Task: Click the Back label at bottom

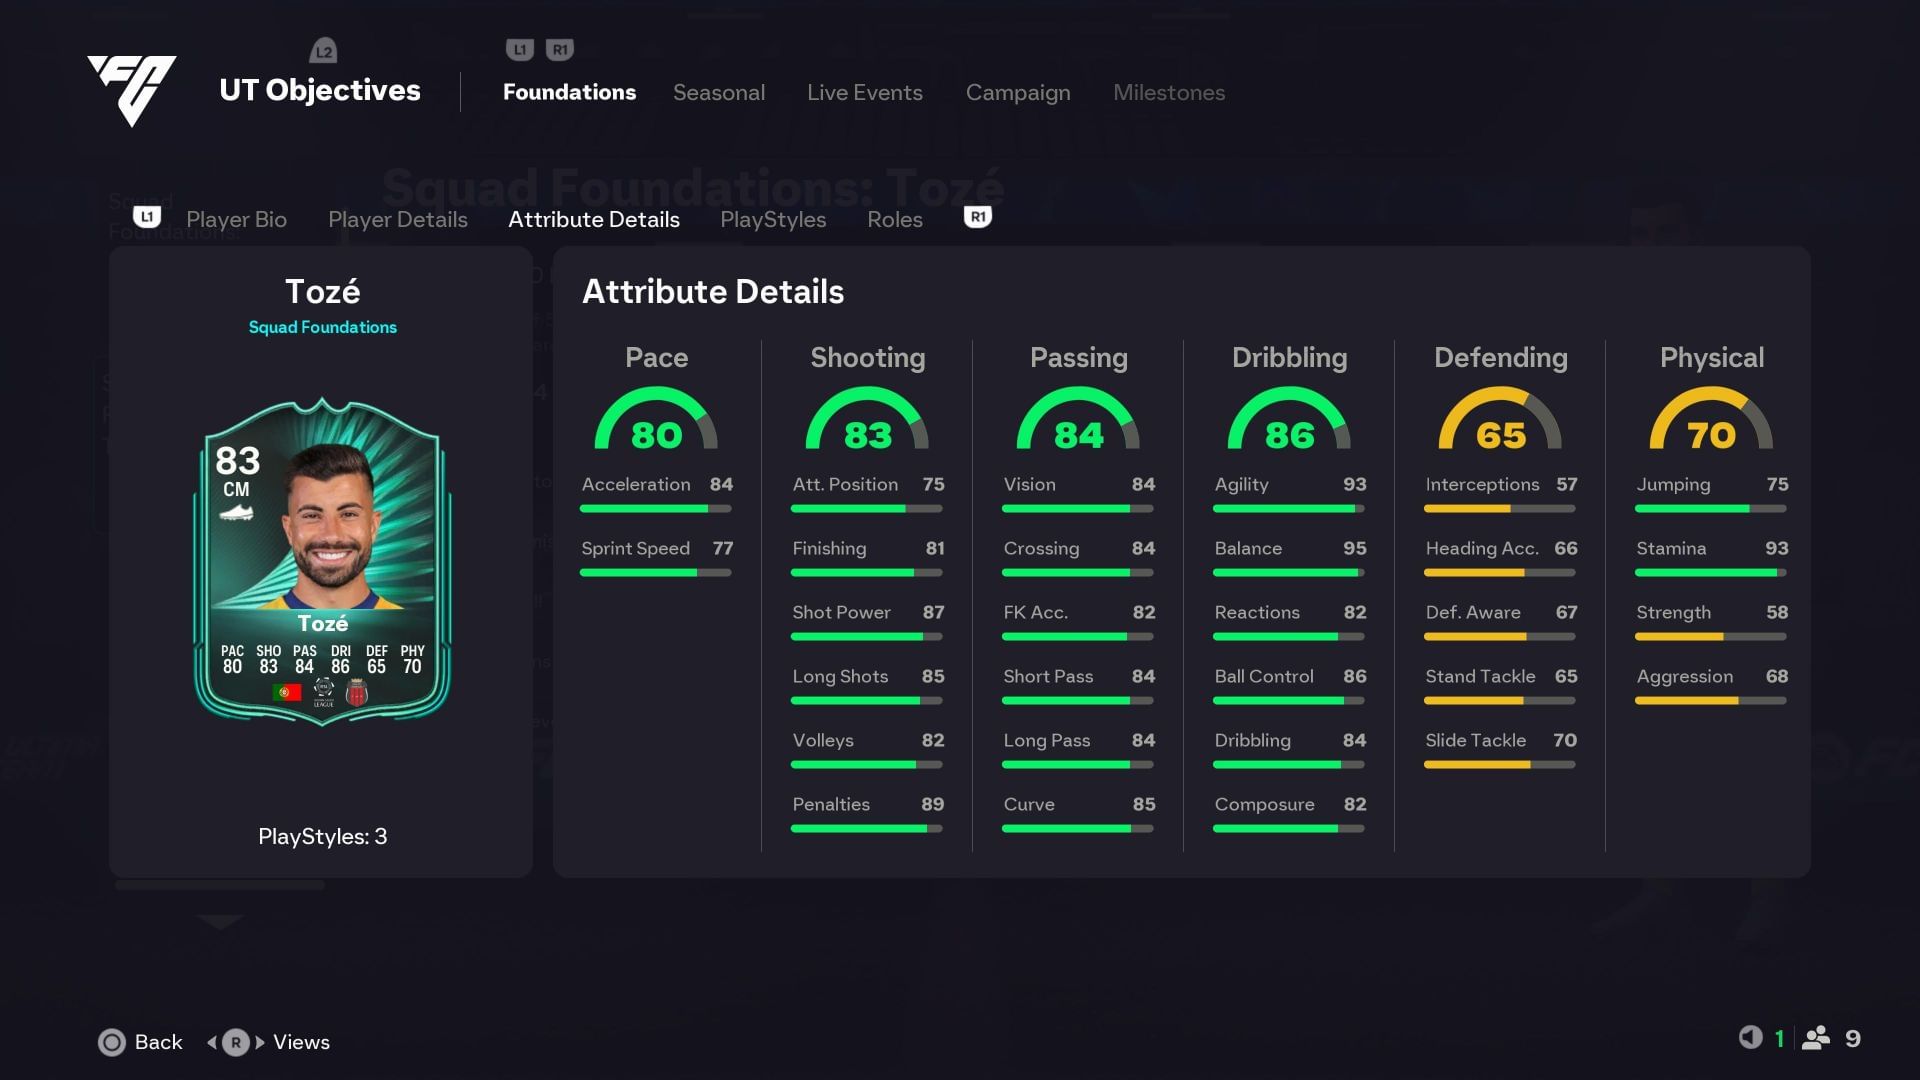Action: pyautogui.click(x=158, y=1042)
